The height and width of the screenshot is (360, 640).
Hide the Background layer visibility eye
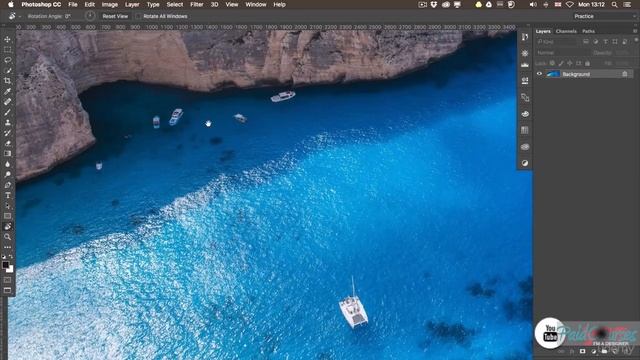[x=539, y=74]
